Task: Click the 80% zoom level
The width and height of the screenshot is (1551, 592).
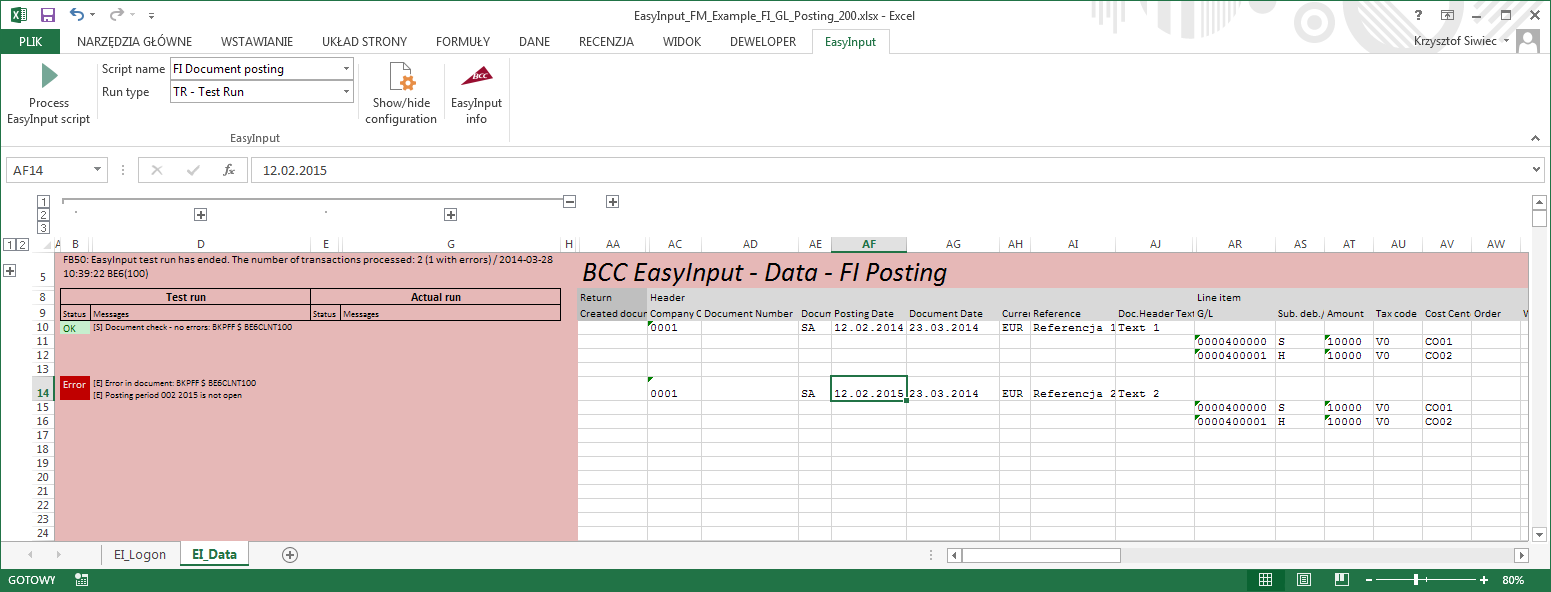Action: coord(1513,580)
